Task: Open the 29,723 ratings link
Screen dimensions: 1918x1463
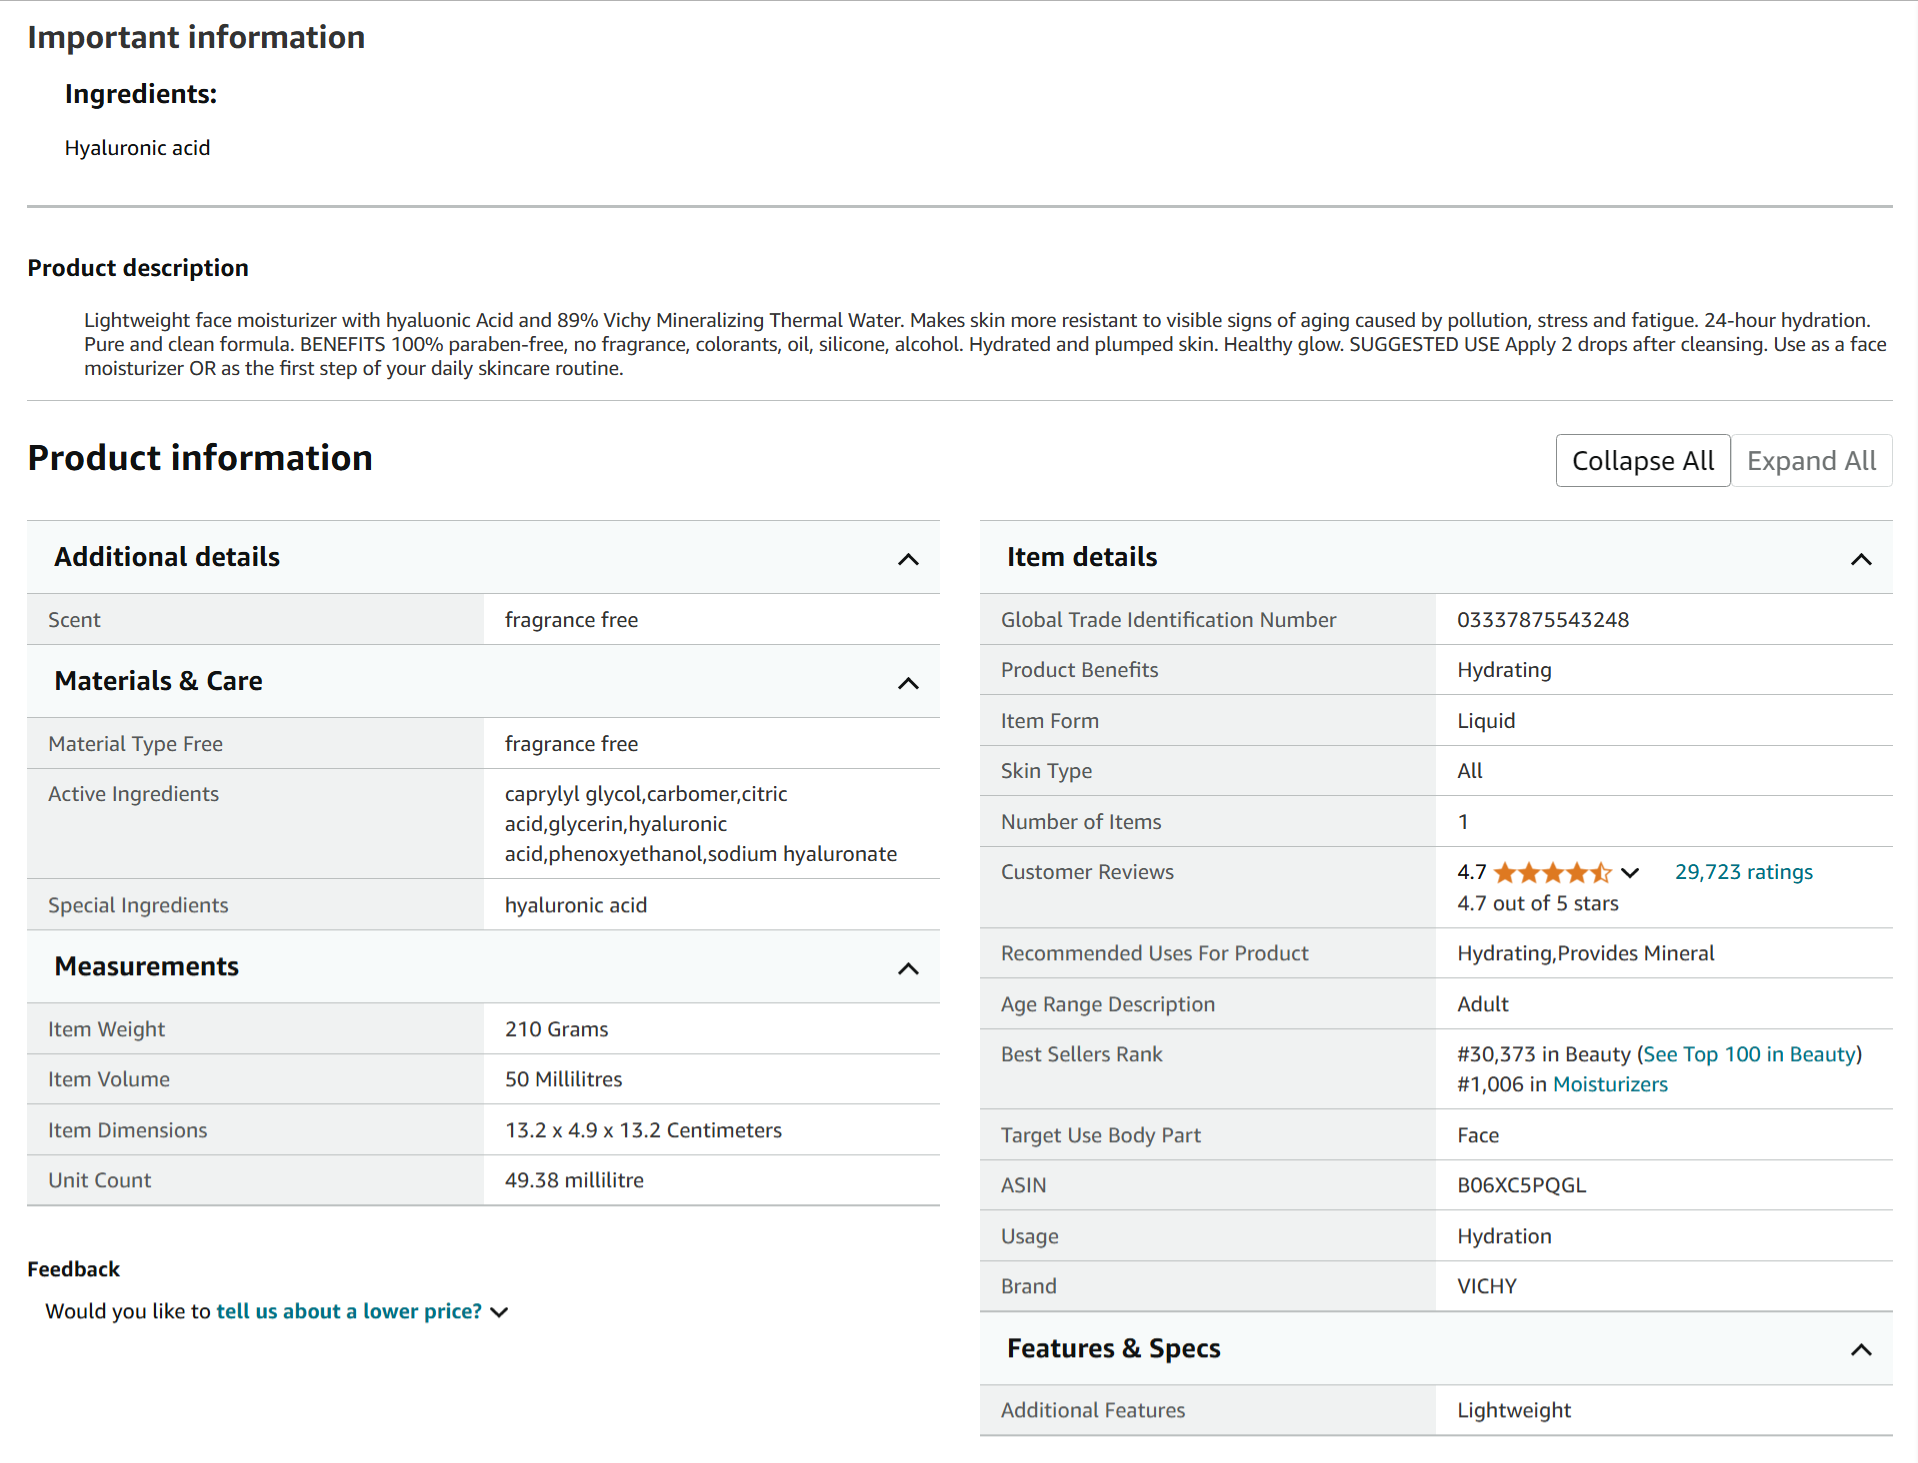Action: (x=1743, y=872)
